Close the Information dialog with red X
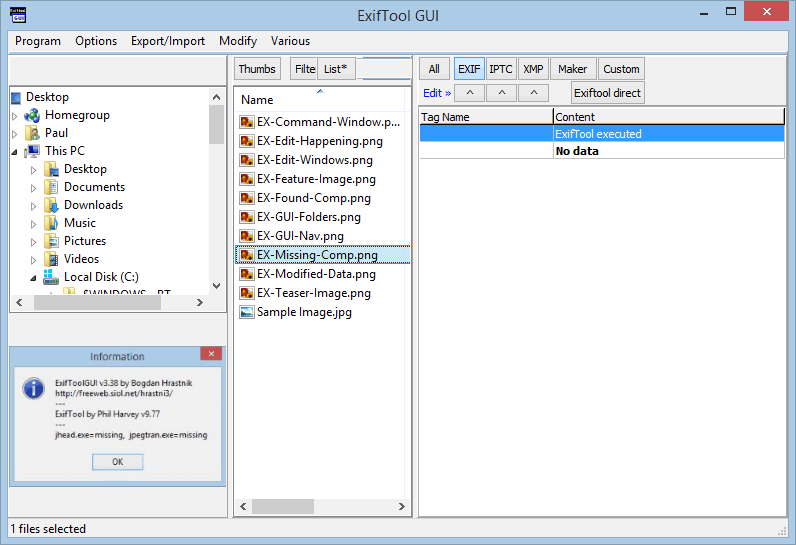796x545 pixels. coord(210,354)
